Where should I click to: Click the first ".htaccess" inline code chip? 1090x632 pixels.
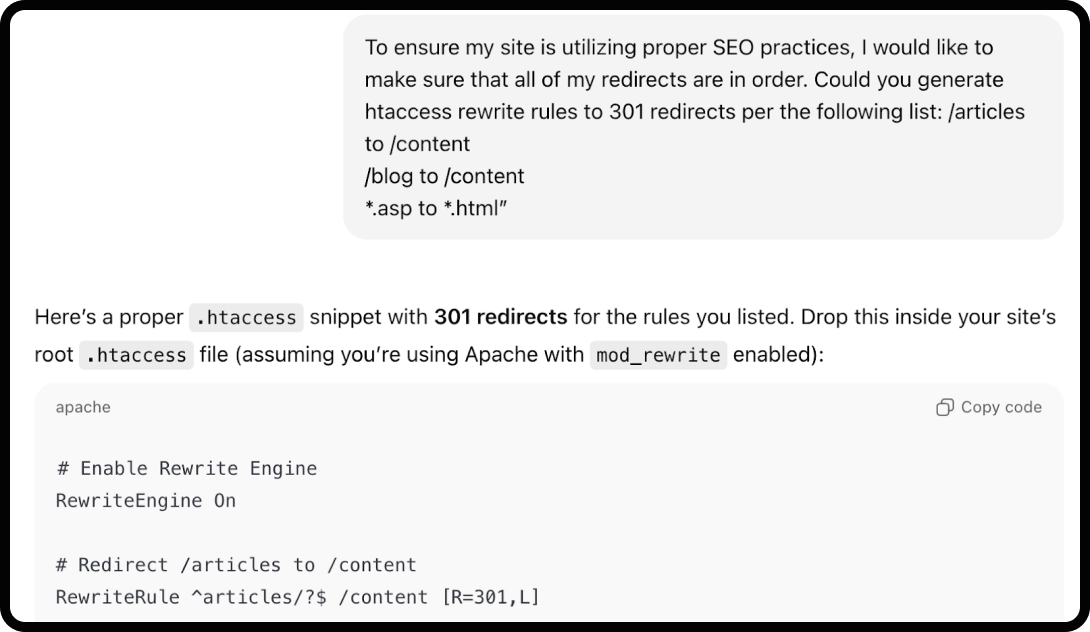pyautogui.click(x=246, y=318)
